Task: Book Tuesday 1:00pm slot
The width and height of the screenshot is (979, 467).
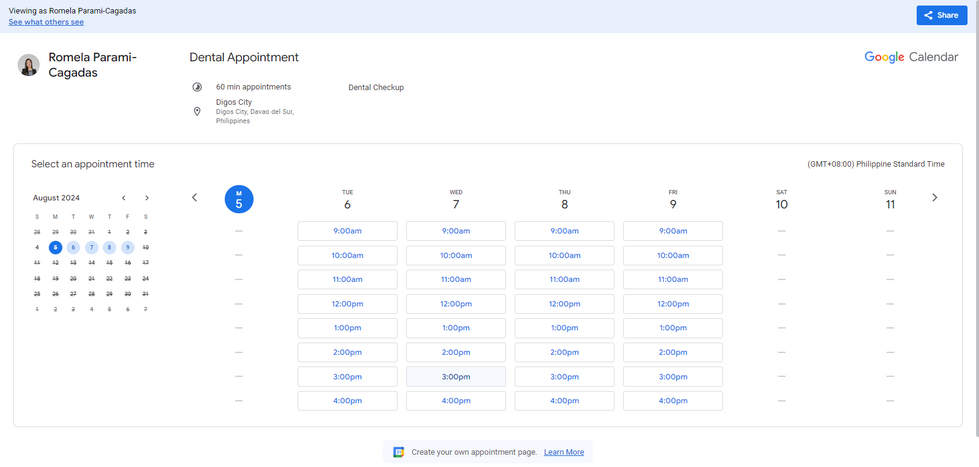Action: pyautogui.click(x=347, y=328)
